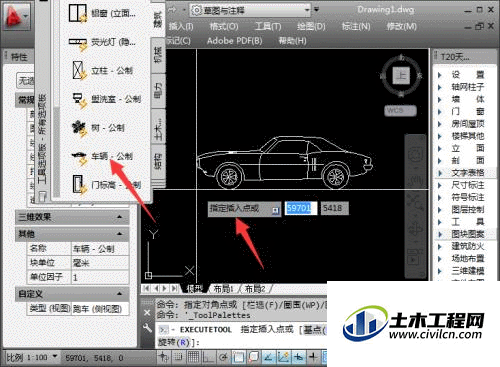Open ShowMotion from the navigation bar
The width and height of the screenshot is (500, 367).
tap(415, 258)
